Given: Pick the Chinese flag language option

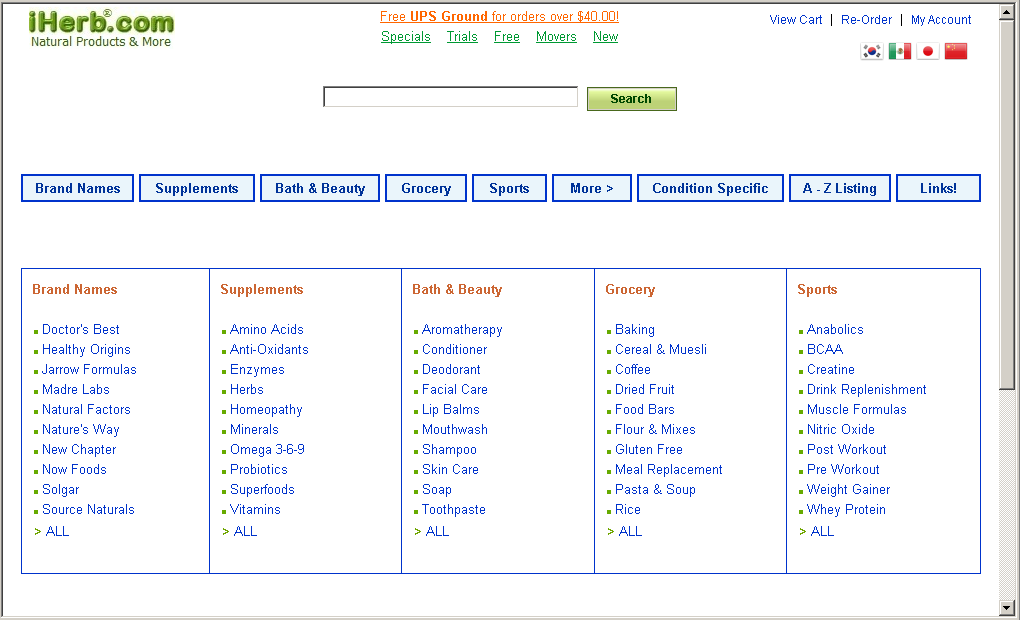Looking at the screenshot, I should tap(956, 51).
